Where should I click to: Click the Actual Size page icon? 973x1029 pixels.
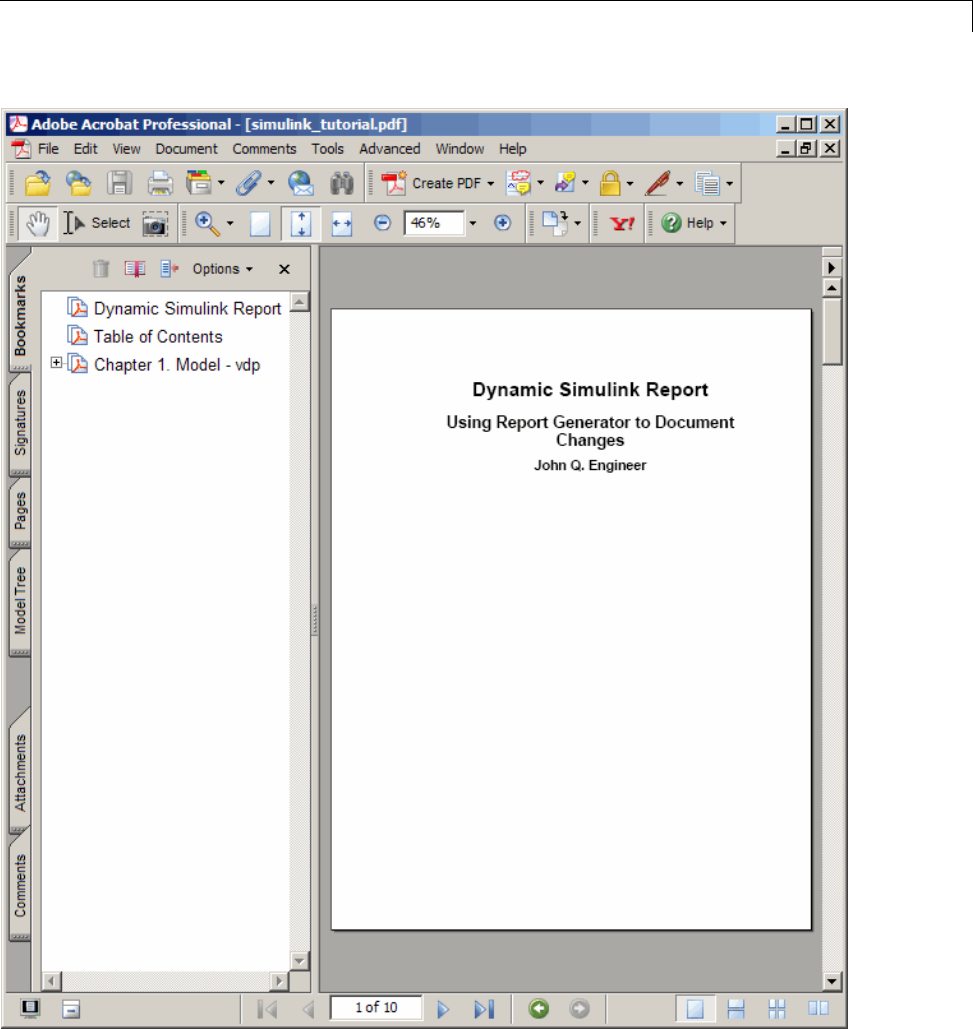[260, 223]
